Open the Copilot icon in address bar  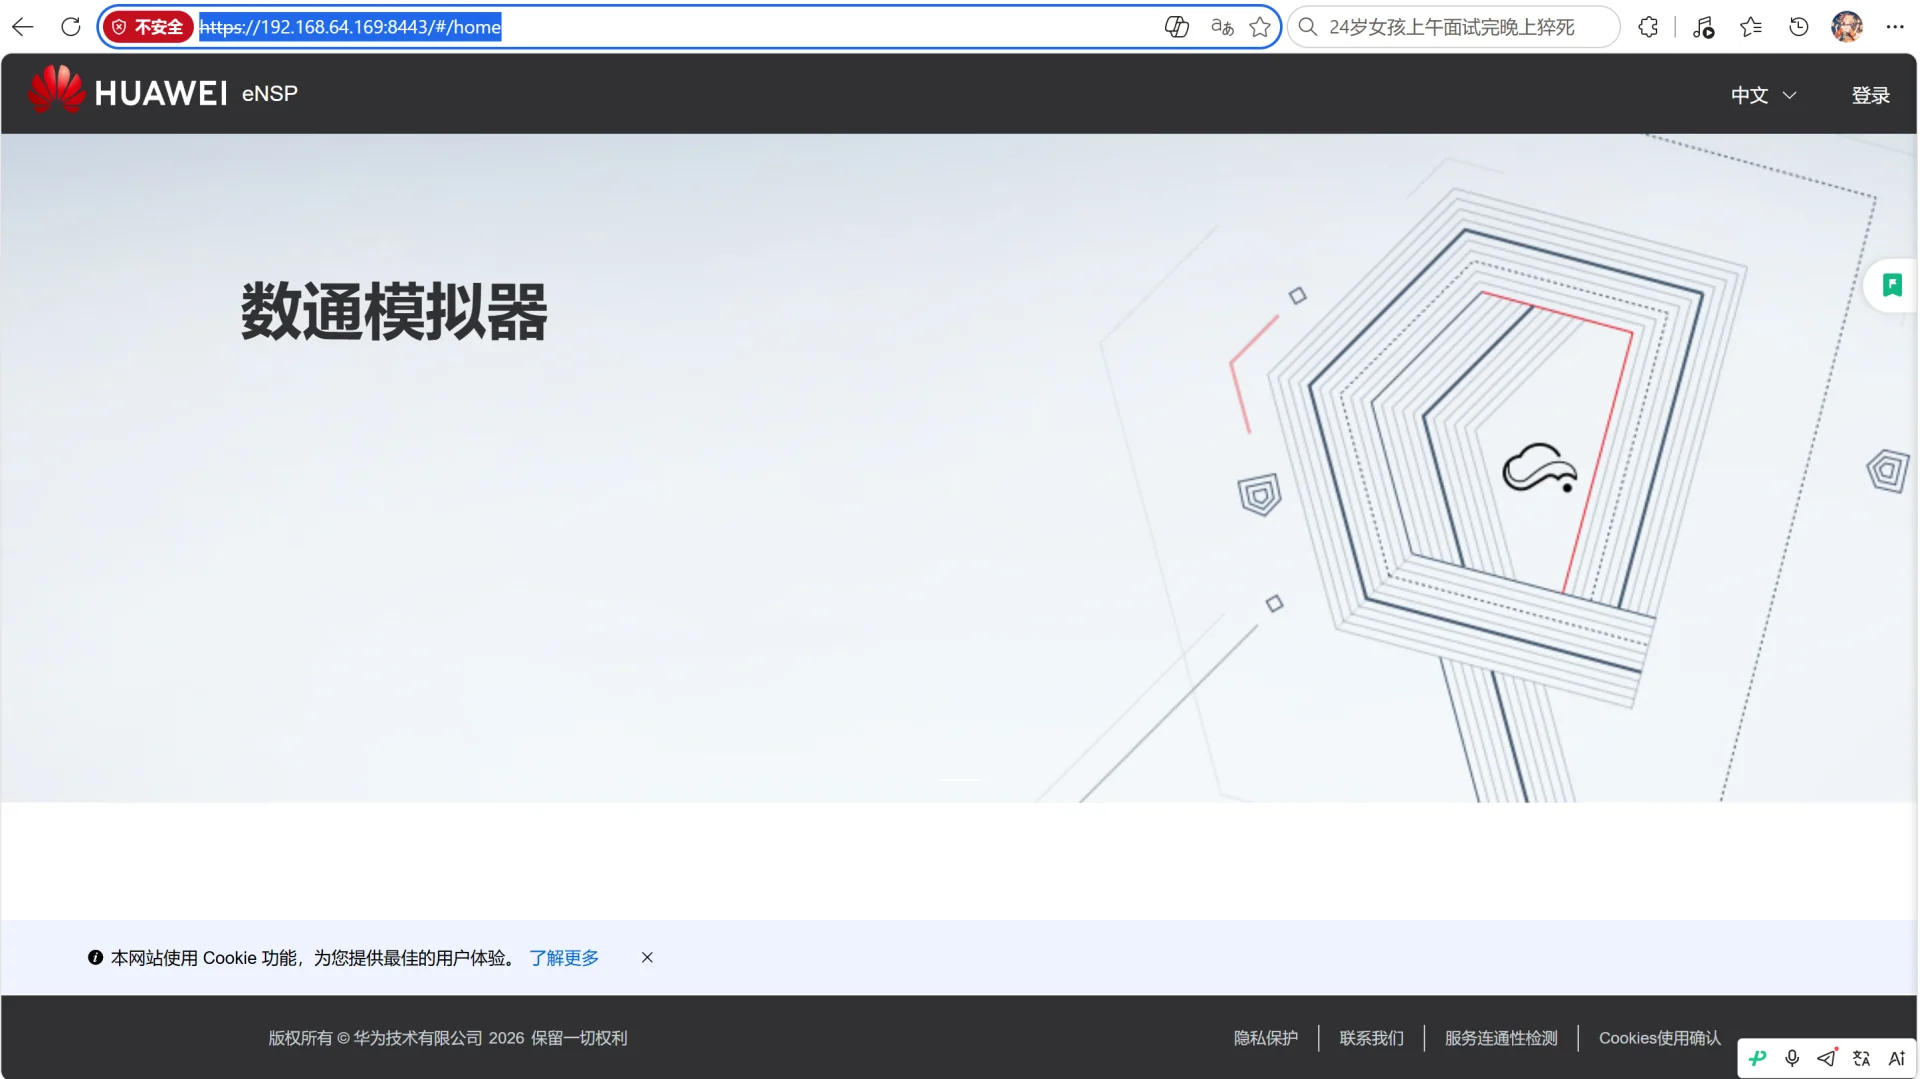pyautogui.click(x=1177, y=27)
